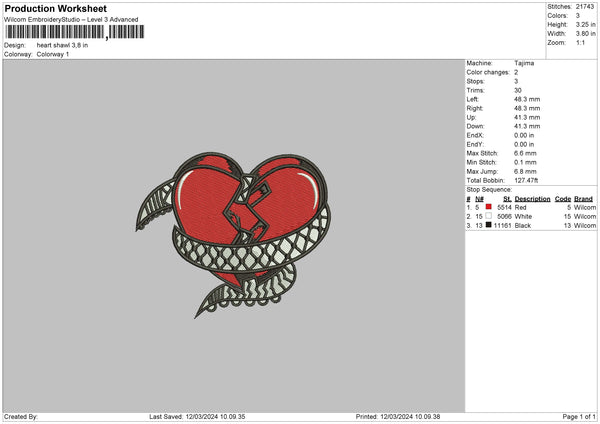Image resolution: width=600 pixels, height=424 pixels.
Task: Click the 'Last Saved: 12/03/2024 10.09.35' footer text
Action: [197, 417]
